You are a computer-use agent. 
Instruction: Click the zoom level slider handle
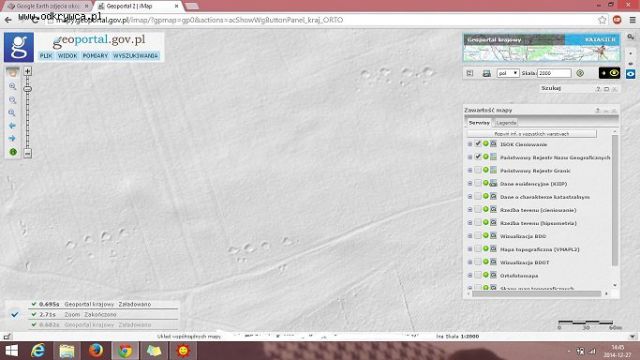27,89
